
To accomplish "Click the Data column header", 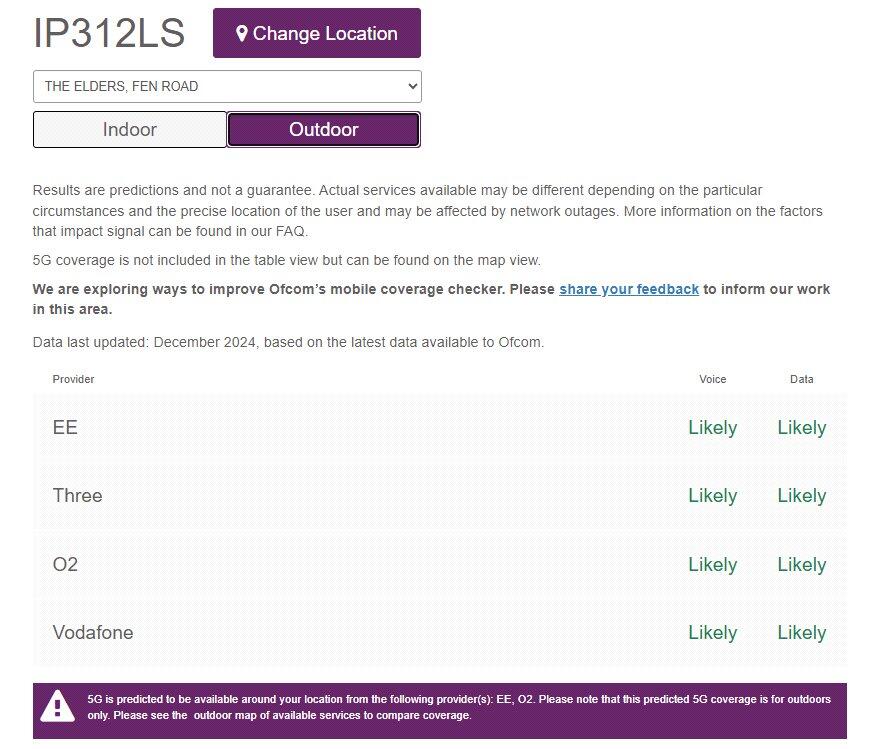I will pyautogui.click(x=801, y=379).
